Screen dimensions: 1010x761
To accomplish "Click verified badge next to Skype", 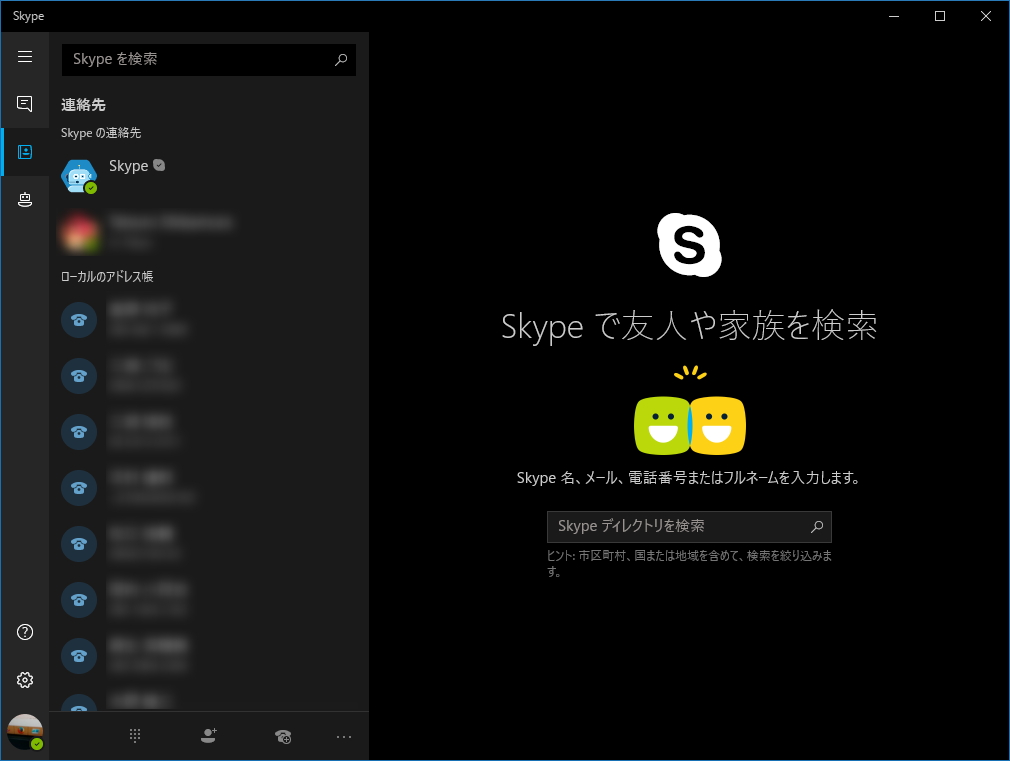I will pyautogui.click(x=159, y=166).
